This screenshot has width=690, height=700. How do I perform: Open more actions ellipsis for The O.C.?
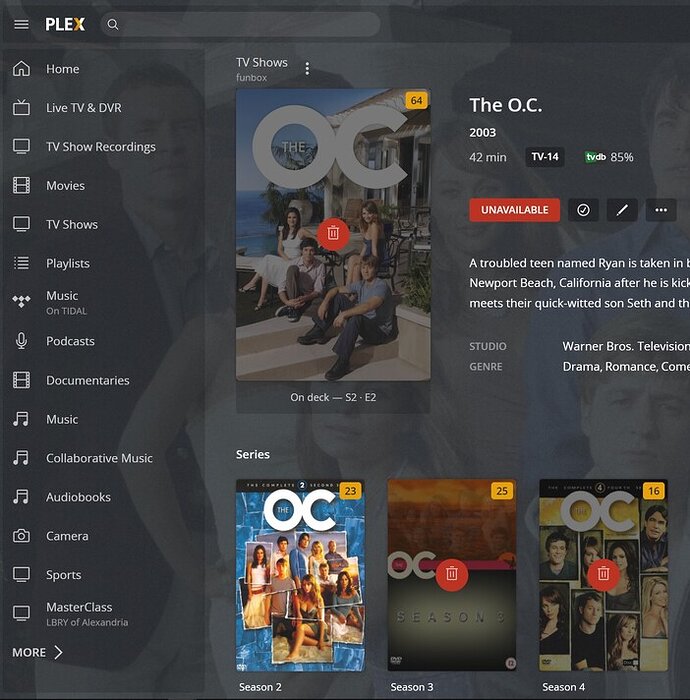coord(661,210)
